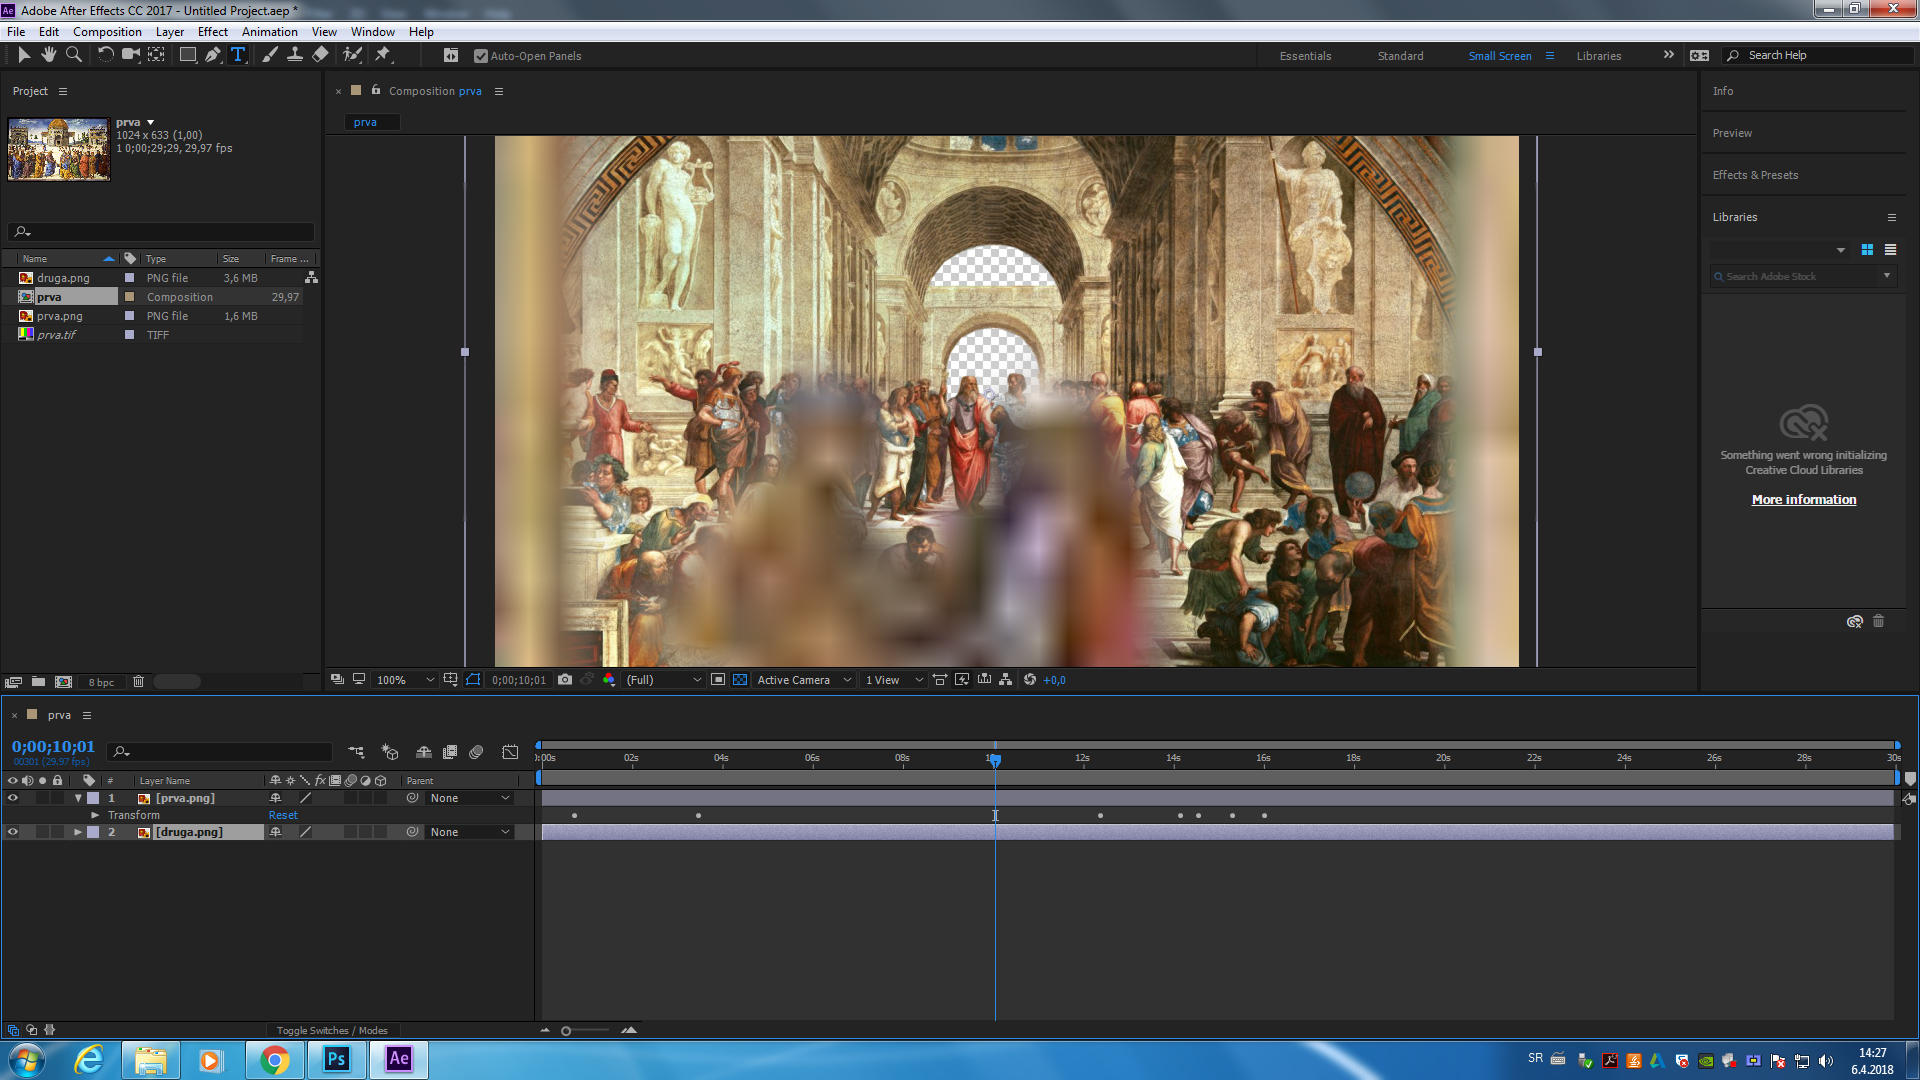Click Reset for Transform
Image resolution: width=1920 pixels, height=1080 pixels.
coord(283,815)
